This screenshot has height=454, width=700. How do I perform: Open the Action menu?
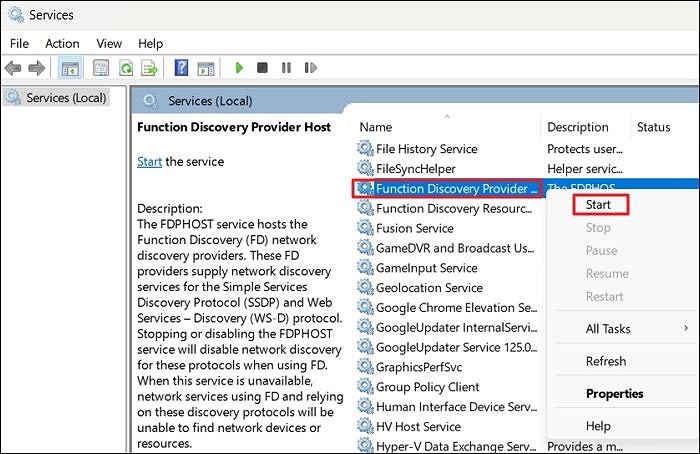[x=62, y=43]
